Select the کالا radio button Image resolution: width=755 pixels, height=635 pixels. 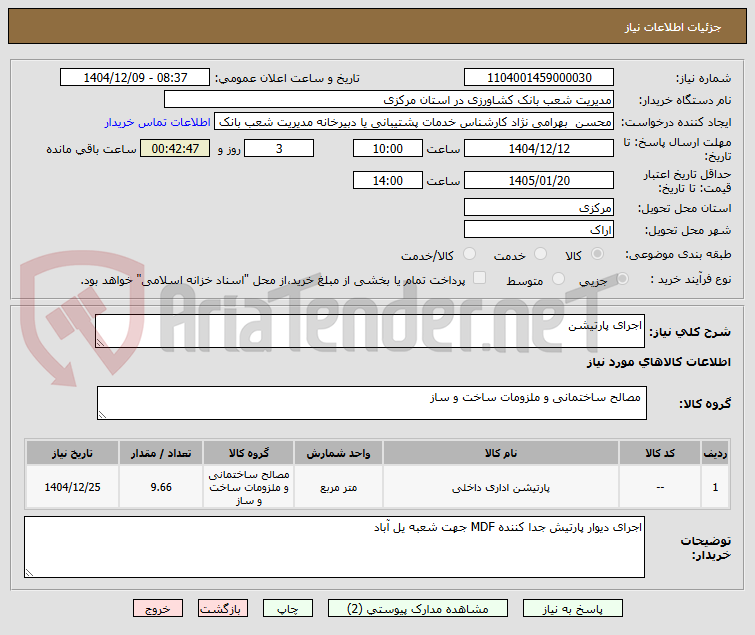point(598,254)
